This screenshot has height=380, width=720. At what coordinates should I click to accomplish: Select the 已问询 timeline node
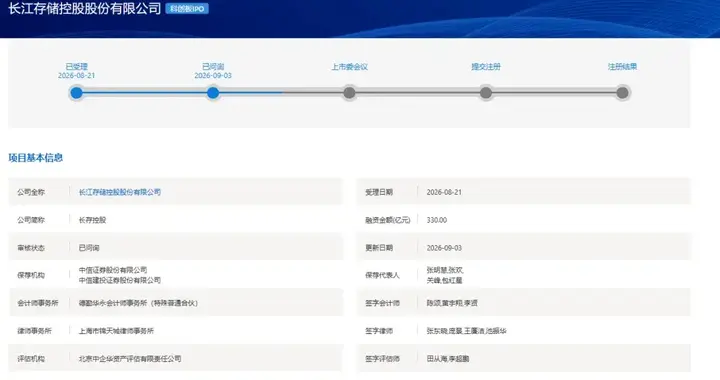click(213, 93)
